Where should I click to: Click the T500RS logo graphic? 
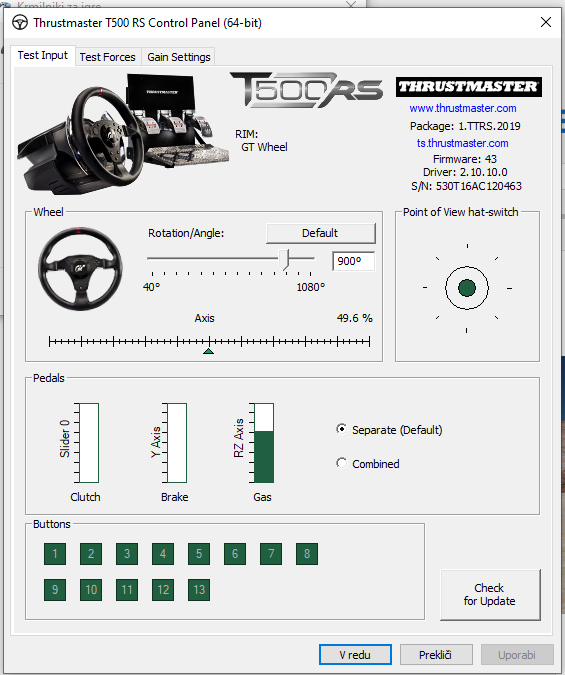point(307,90)
